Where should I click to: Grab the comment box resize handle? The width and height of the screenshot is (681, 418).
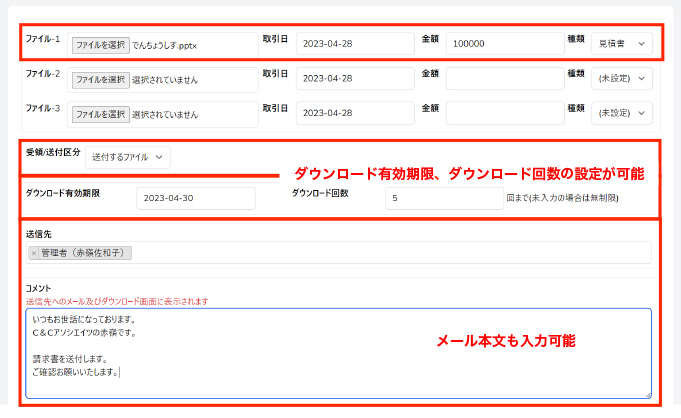pos(647,394)
